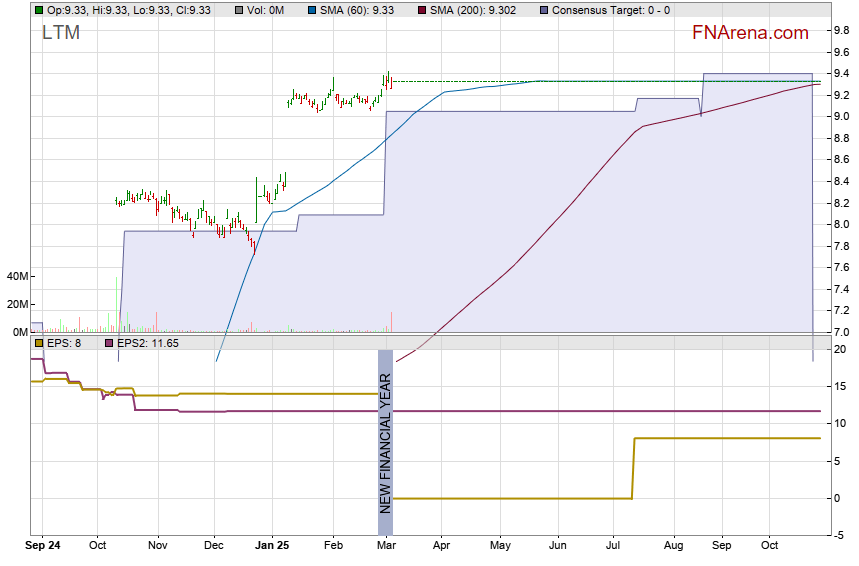859x566 pixels.
Task: Select the NEW FINANCIAL YEAR marker bar
Action: [385, 432]
